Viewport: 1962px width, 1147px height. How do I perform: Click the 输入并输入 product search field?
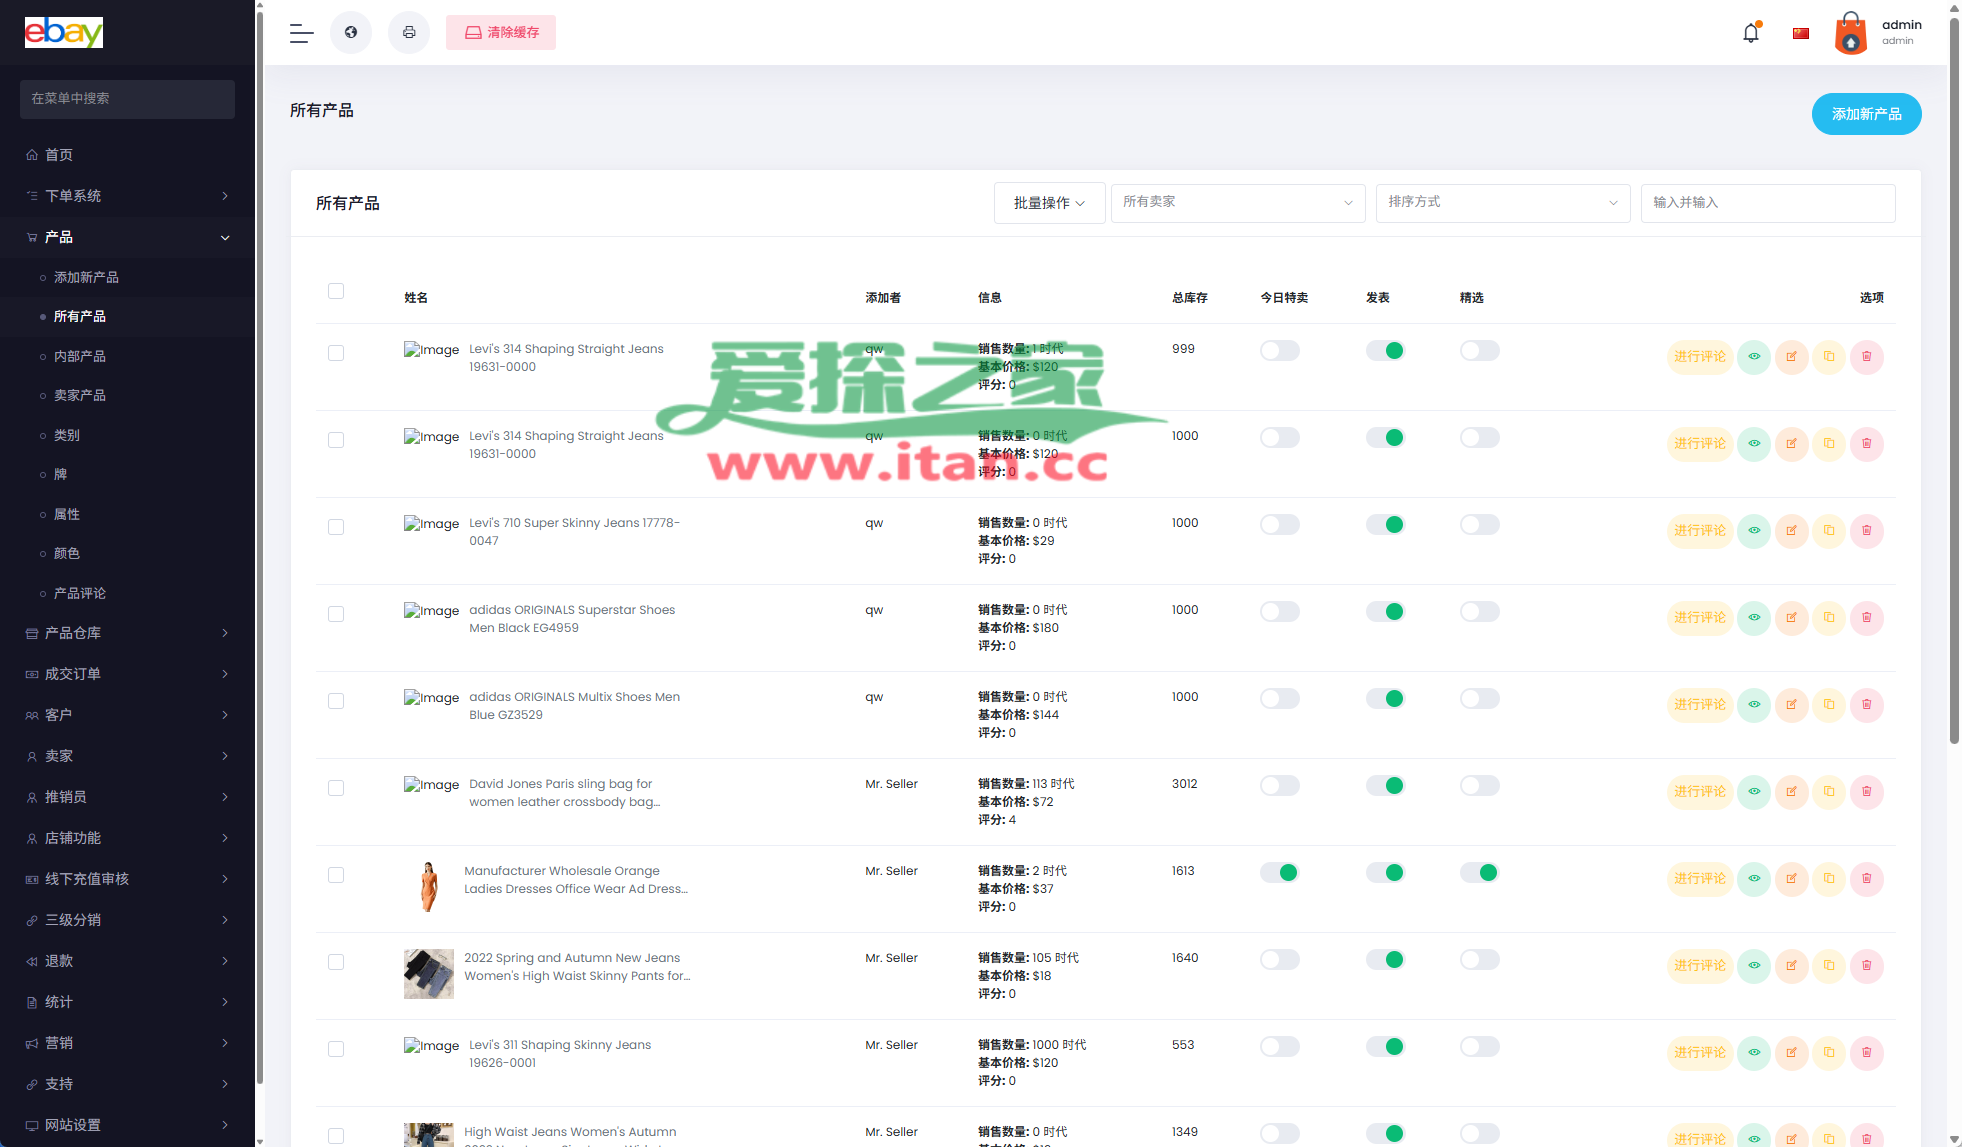click(x=1768, y=203)
